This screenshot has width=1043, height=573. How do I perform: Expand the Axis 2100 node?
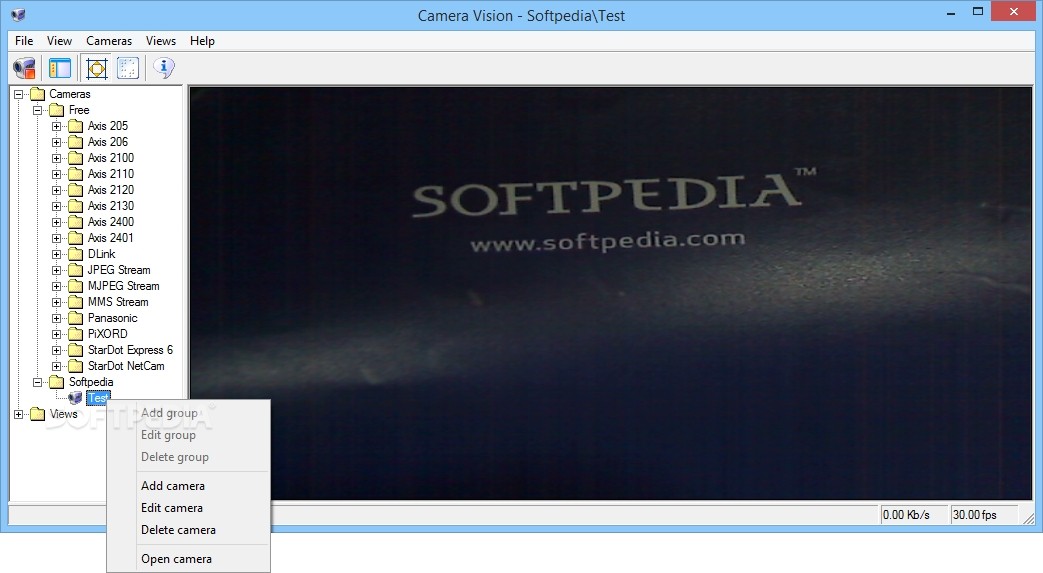(x=57, y=158)
